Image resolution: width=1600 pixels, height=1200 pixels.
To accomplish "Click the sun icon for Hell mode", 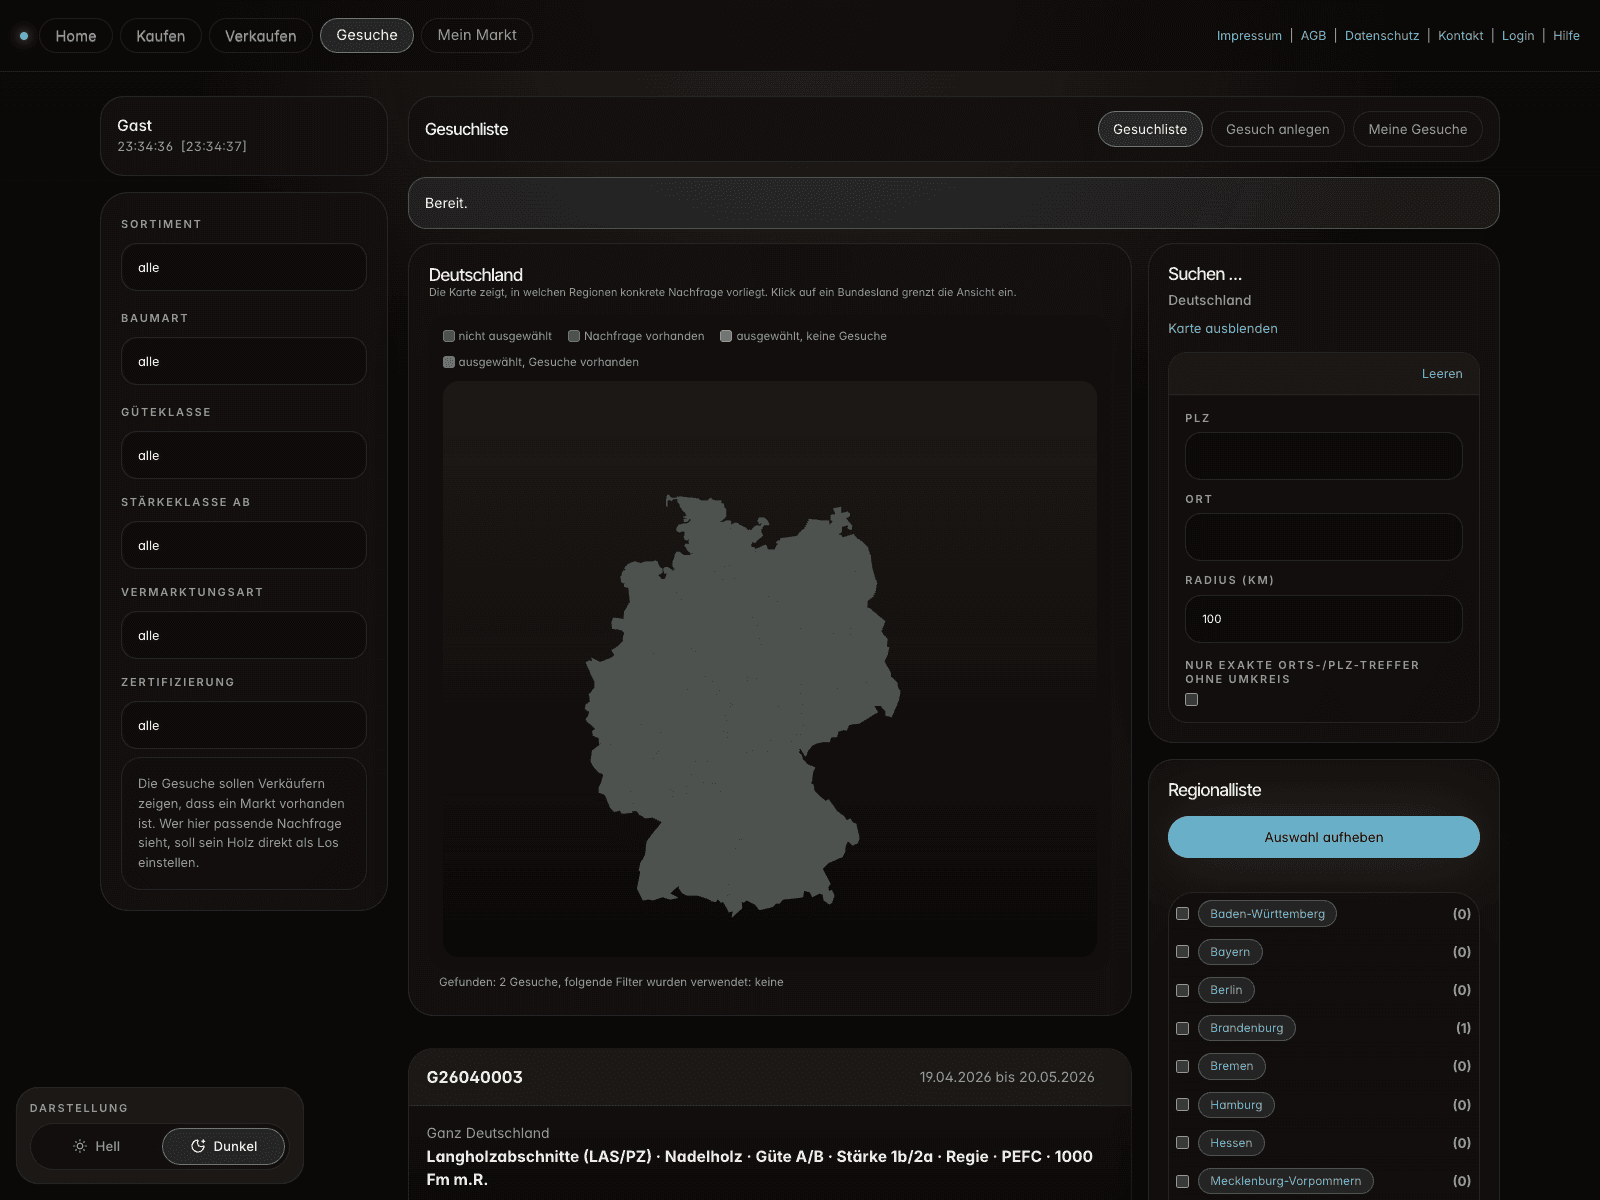I will [80, 1146].
